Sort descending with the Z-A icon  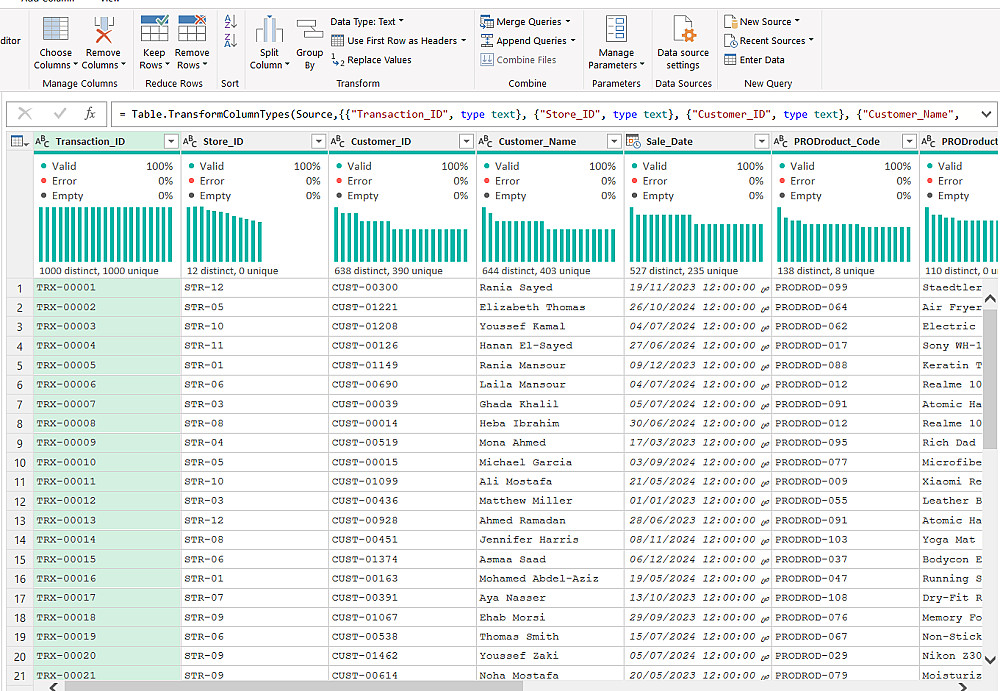coord(230,41)
